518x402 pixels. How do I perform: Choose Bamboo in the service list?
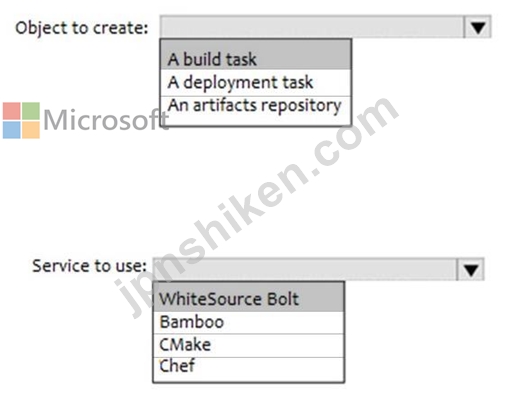coord(248,323)
